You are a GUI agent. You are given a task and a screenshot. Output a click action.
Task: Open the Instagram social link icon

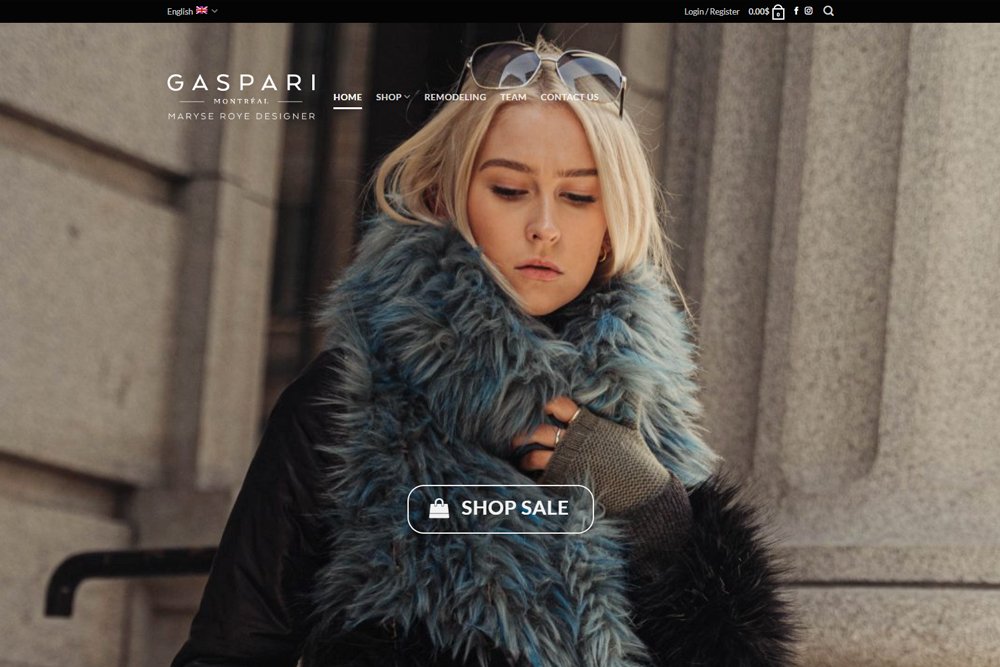809,11
